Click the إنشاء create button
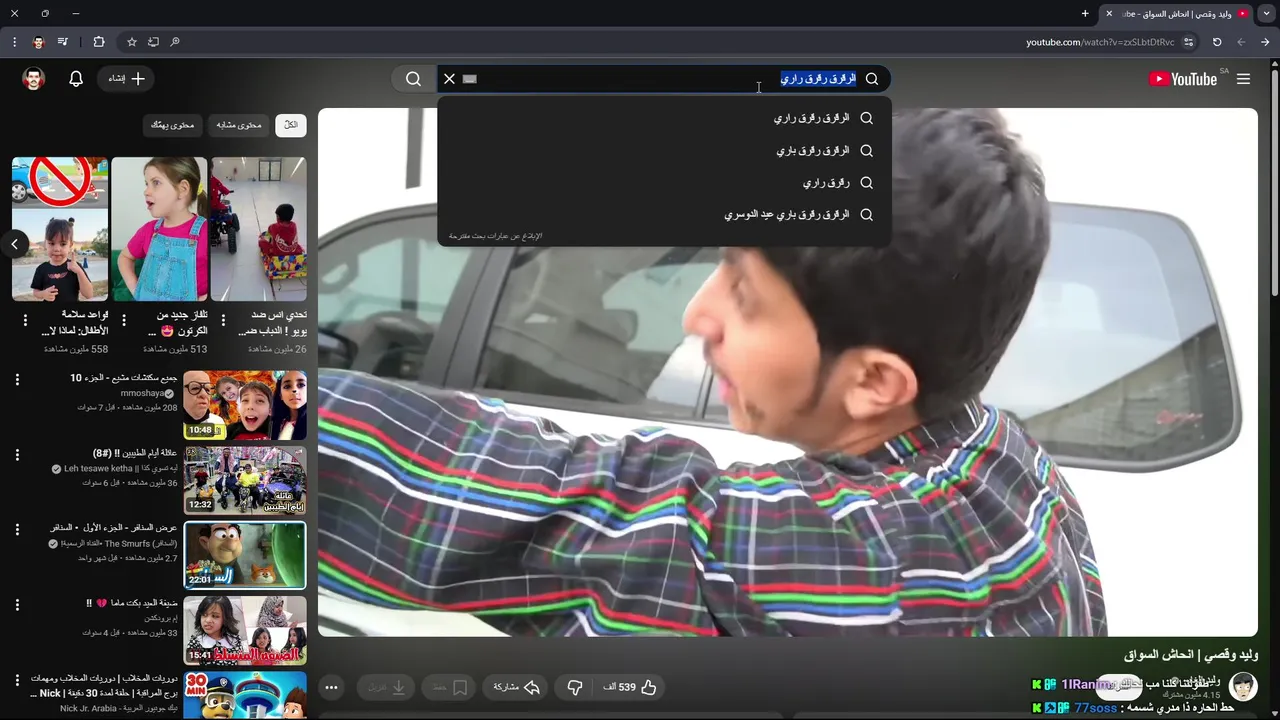Screen dimensions: 1280x720 pyautogui.click(x=127, y=79)
